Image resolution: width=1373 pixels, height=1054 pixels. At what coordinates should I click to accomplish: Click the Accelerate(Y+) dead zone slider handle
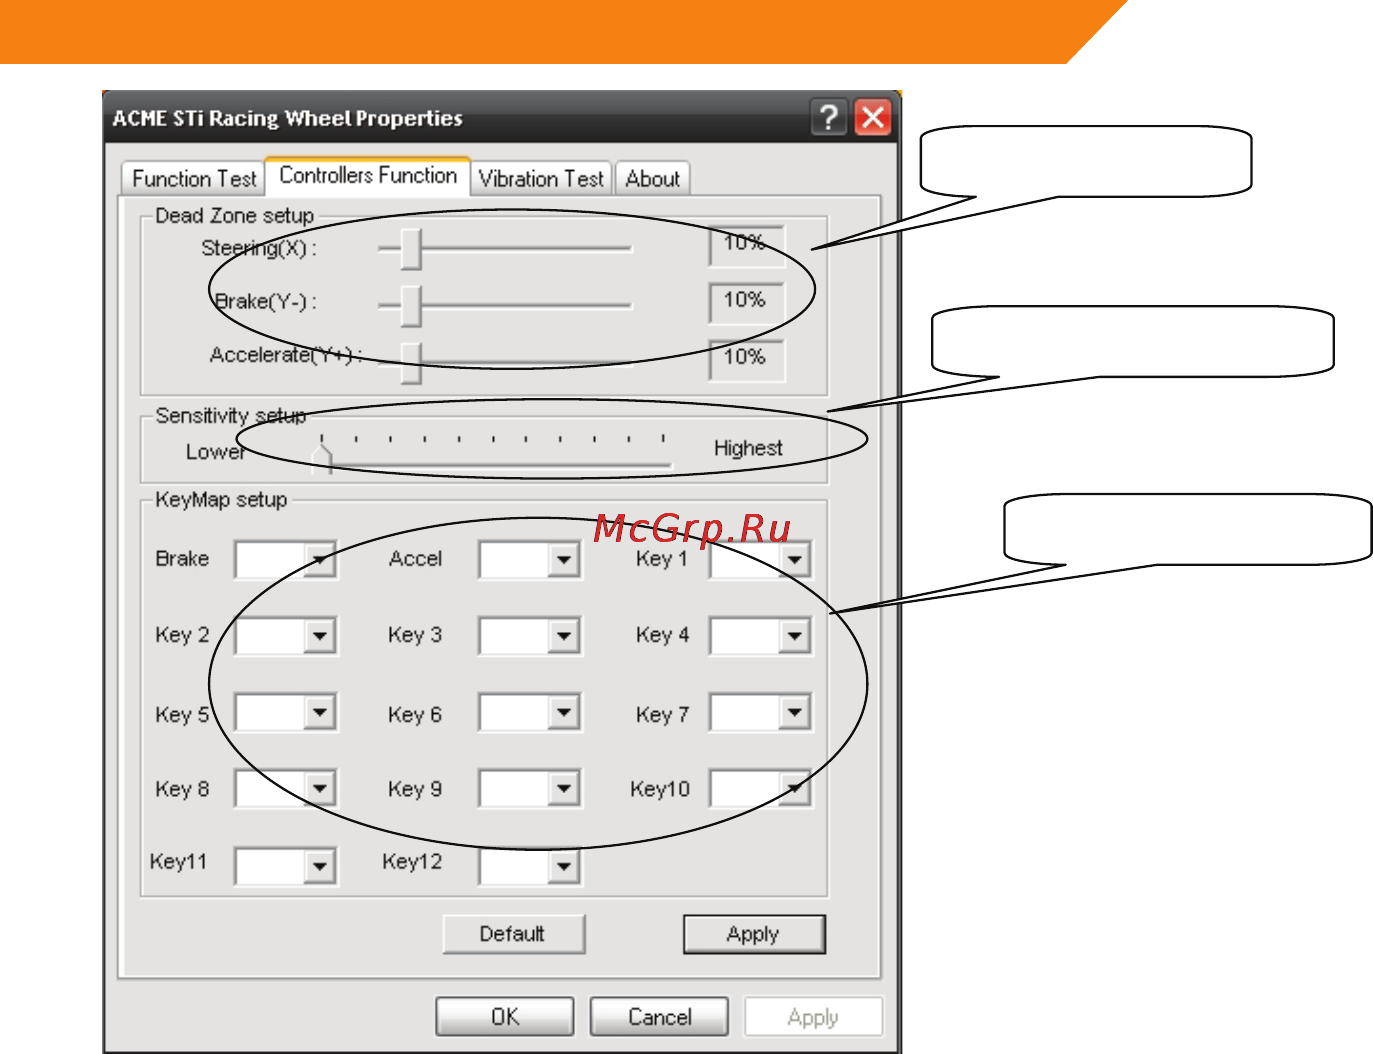(x=411, y=363)
